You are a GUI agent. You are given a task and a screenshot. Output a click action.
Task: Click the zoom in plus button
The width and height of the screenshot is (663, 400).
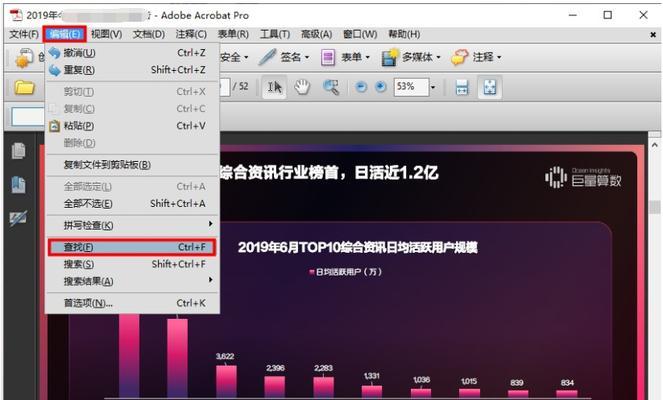(381, 87)
